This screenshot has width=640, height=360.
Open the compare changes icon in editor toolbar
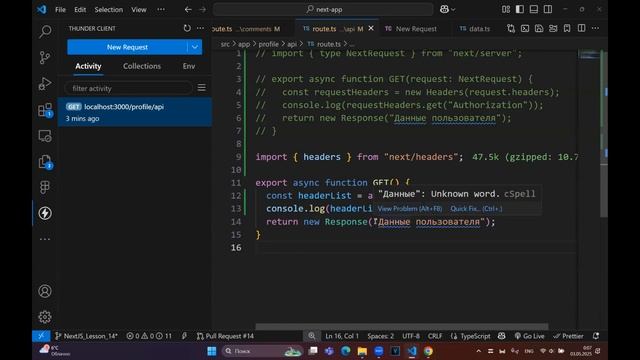(511, 28)
